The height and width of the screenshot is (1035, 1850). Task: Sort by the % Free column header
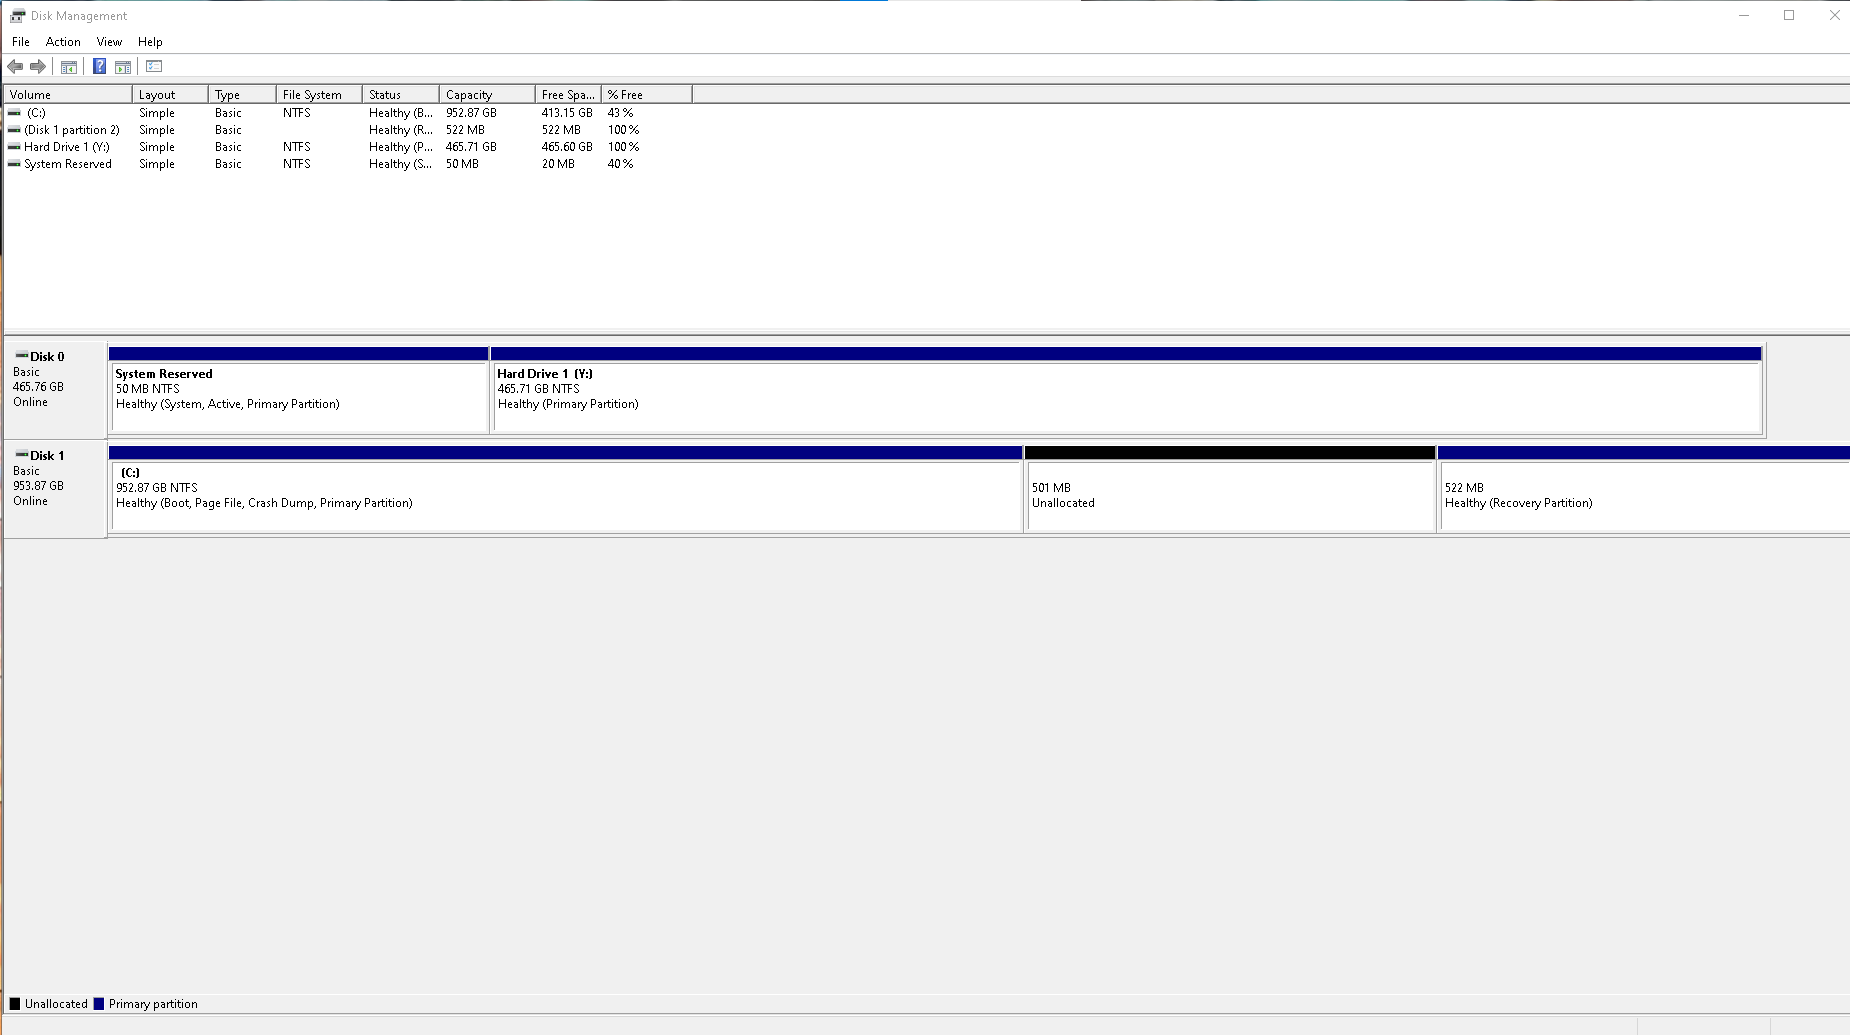pos(646,95)
